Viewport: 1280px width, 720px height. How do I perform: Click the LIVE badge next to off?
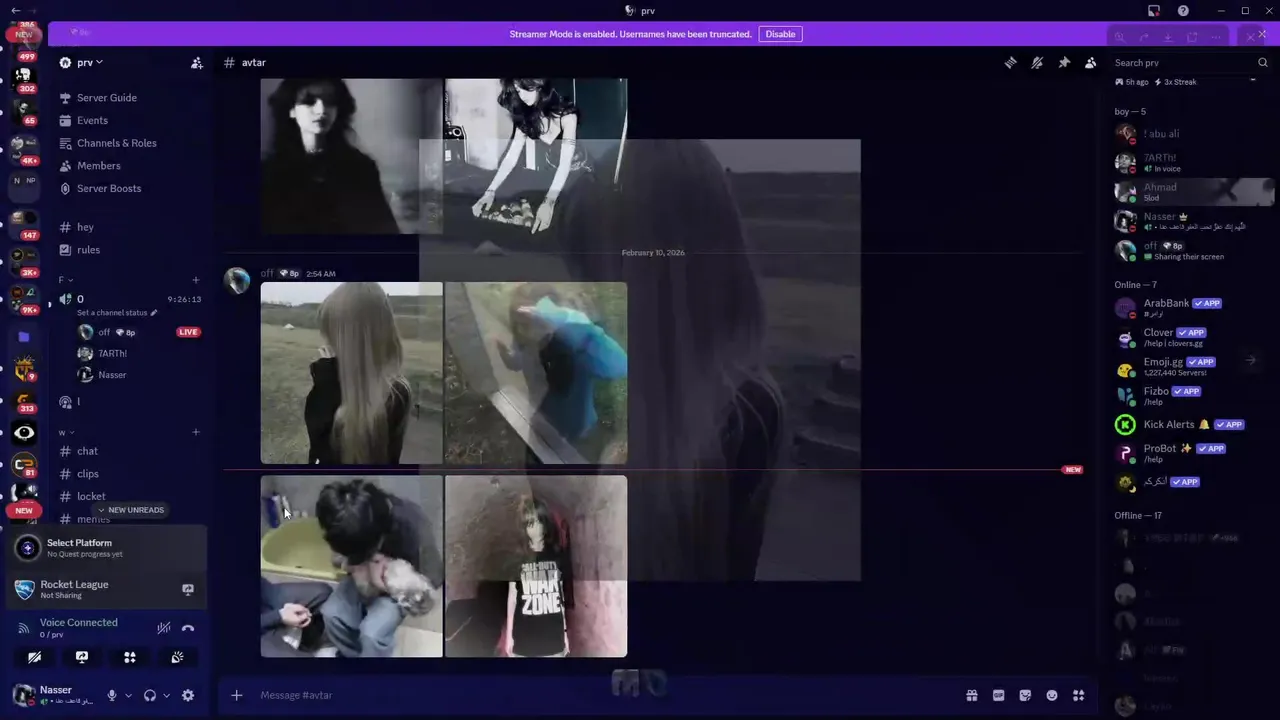point(188,332)
